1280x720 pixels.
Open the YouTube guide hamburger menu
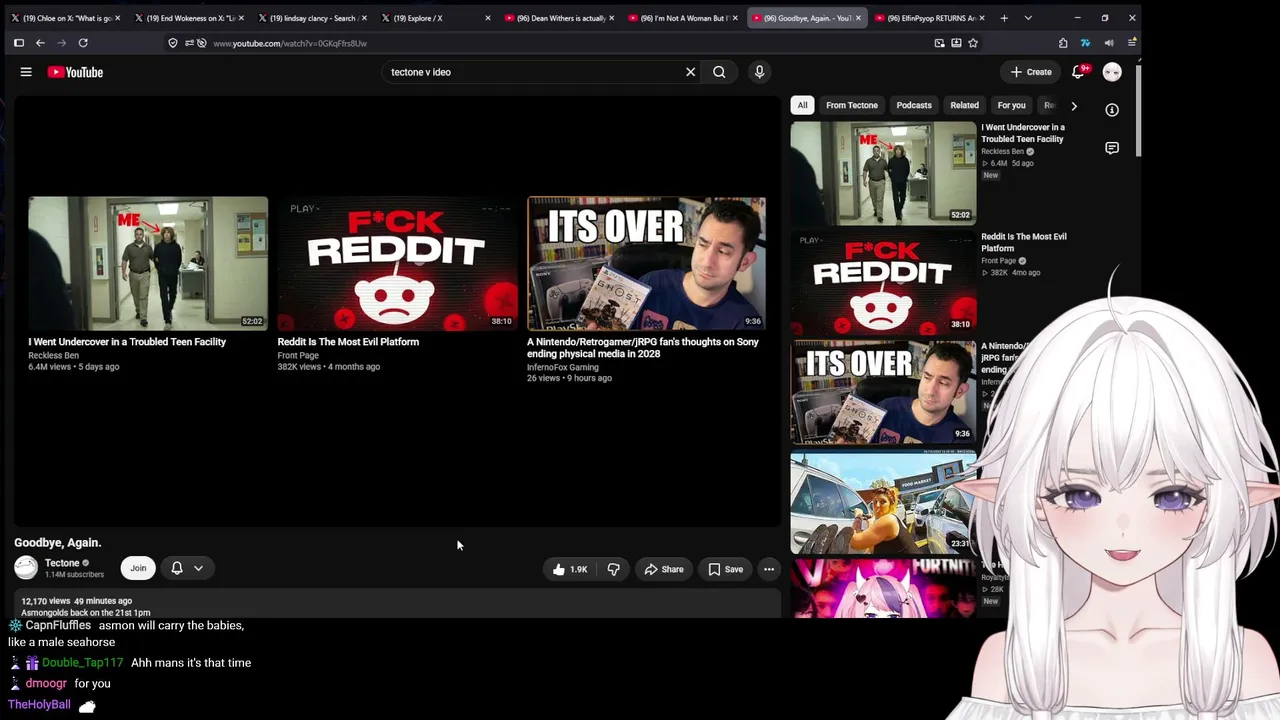(26, 72)
